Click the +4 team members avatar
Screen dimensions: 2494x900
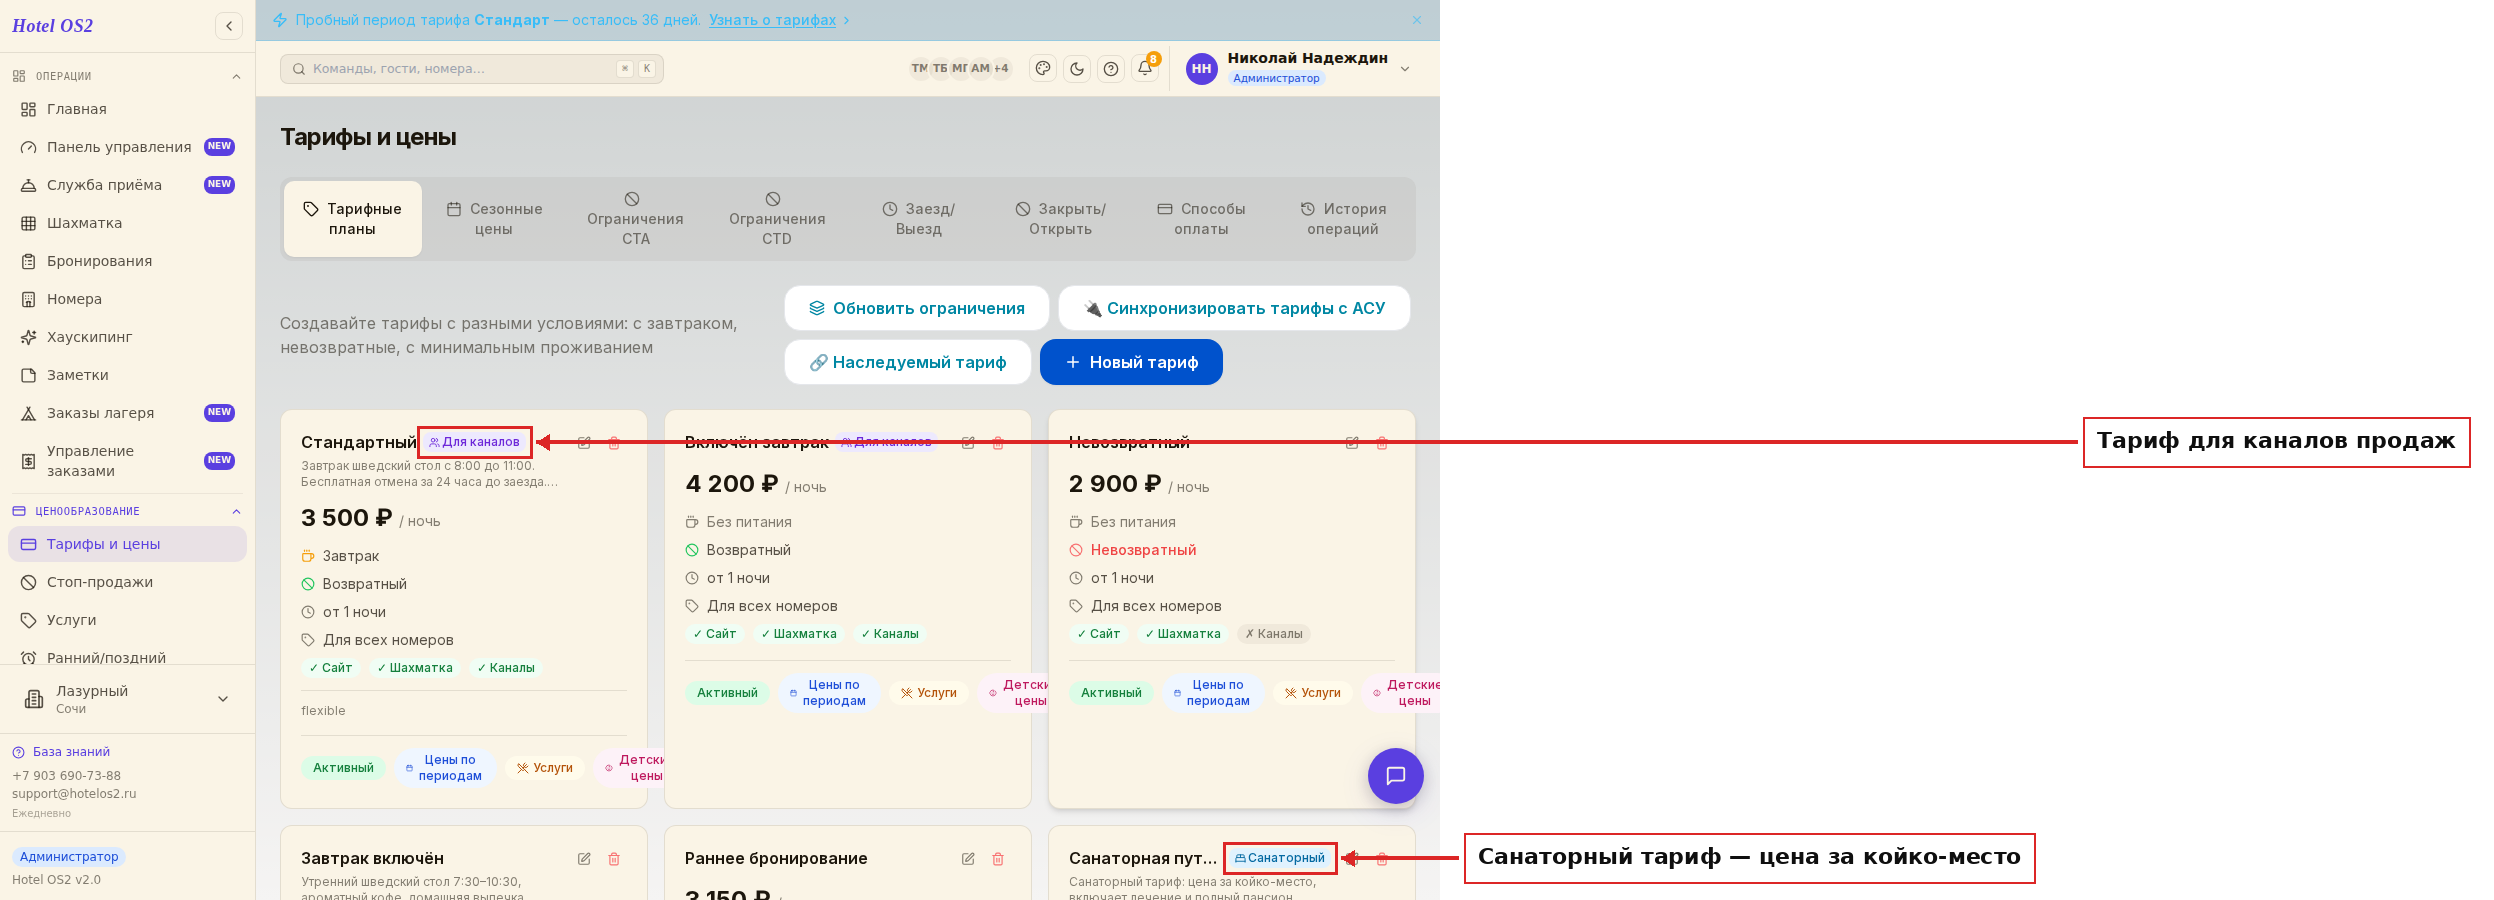click(1001, 68)
